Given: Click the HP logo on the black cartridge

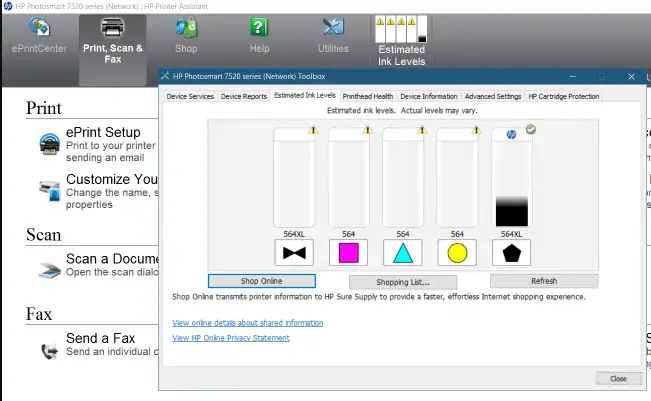Looking at the screenshot, I should coord(511,134).
